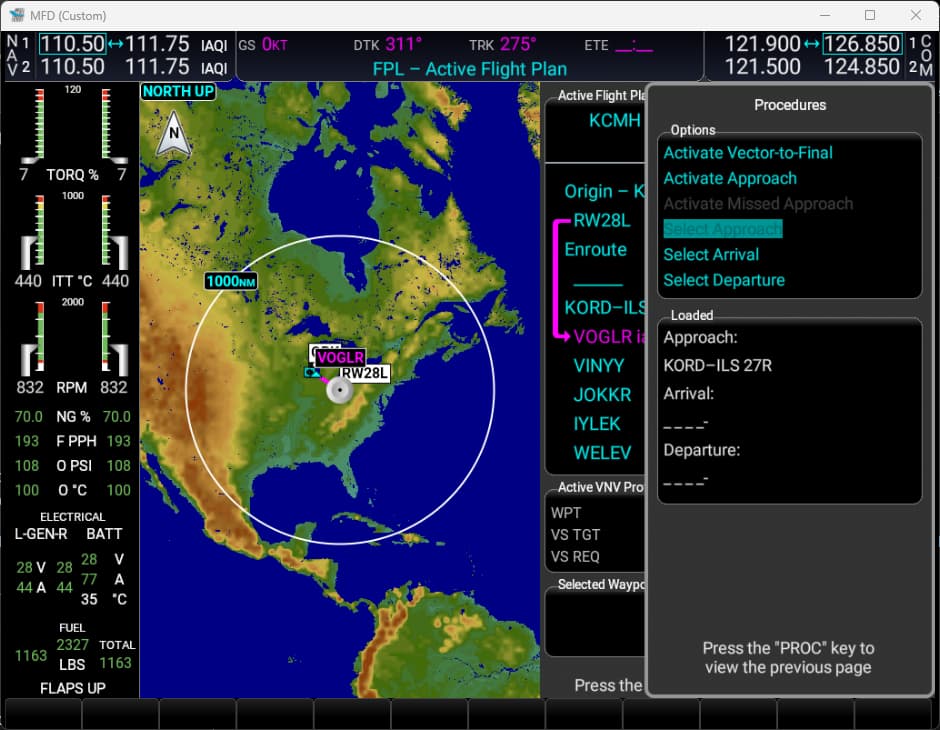Click the north arrow compass on the map

pos(175,131)
